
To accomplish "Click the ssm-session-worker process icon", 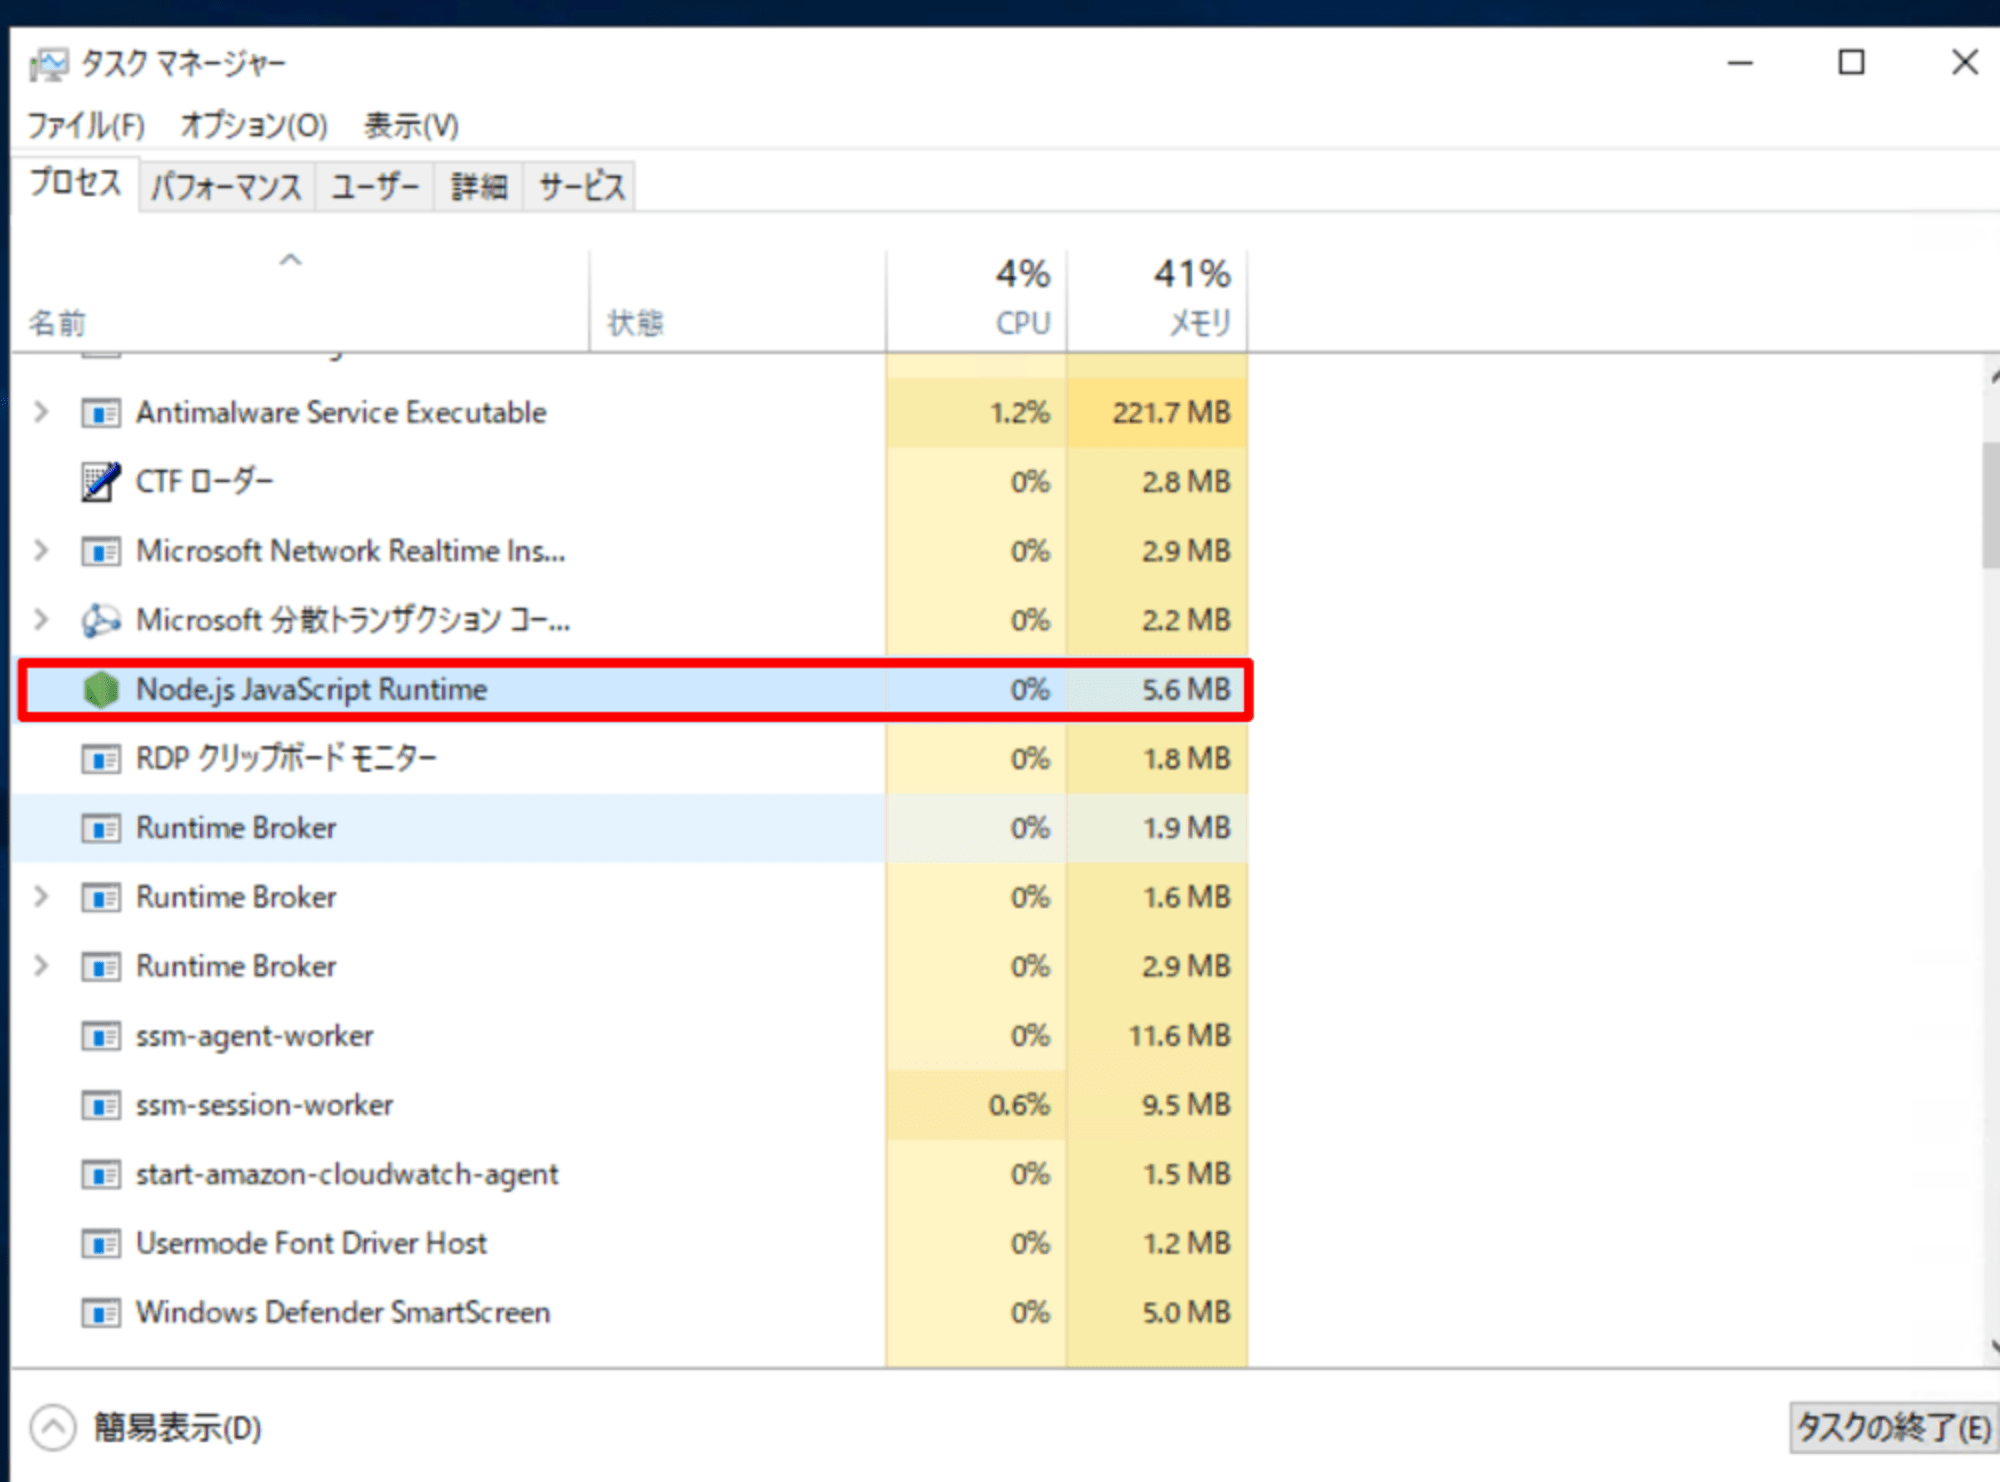I will 101,1105.
